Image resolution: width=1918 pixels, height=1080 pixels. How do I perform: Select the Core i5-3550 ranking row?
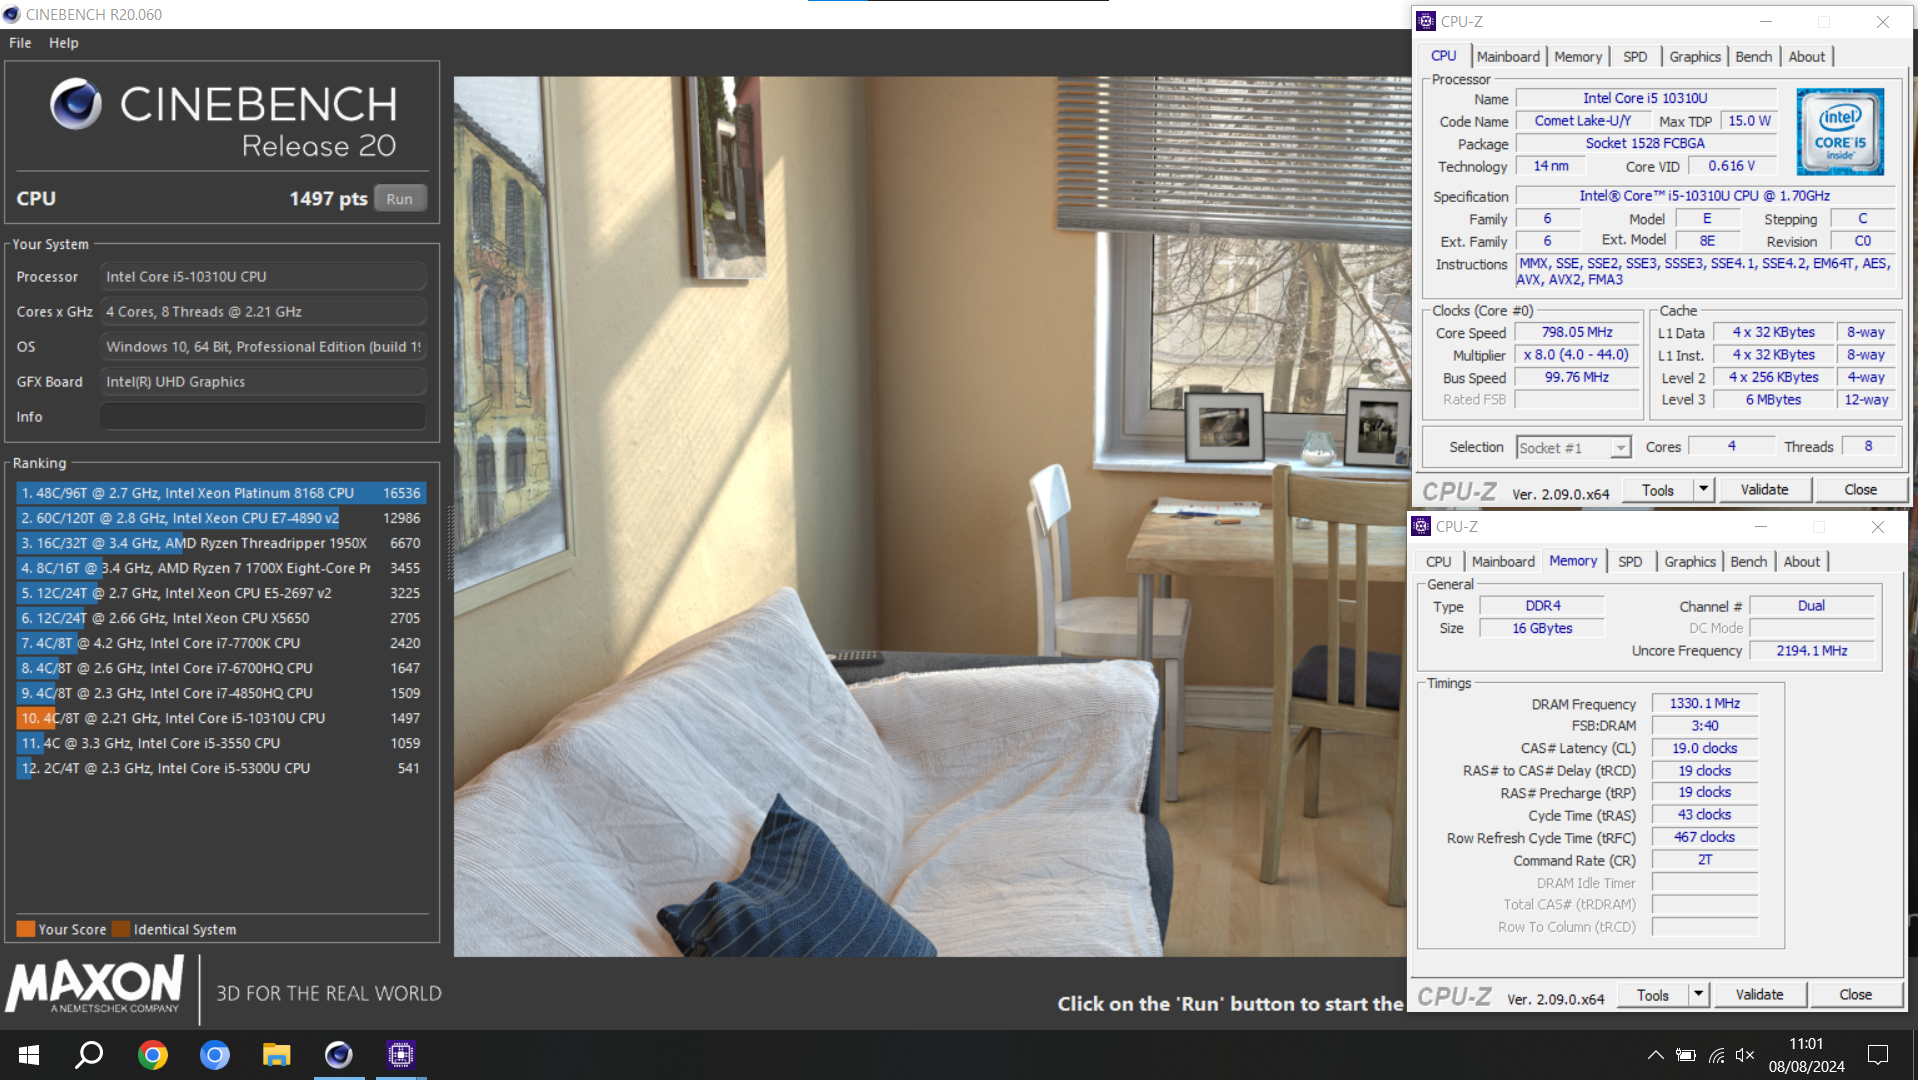coord(222,743)
